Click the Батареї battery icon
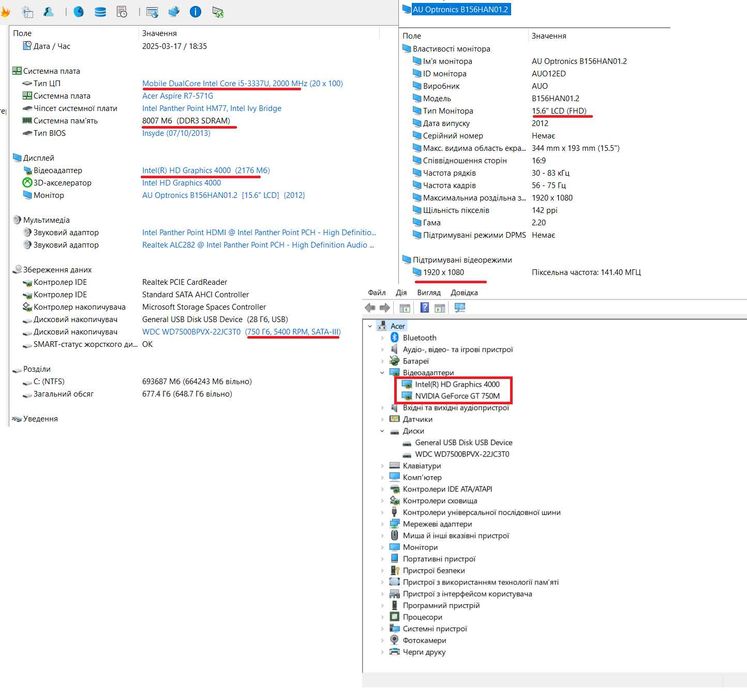 click(x=394, y=361)
